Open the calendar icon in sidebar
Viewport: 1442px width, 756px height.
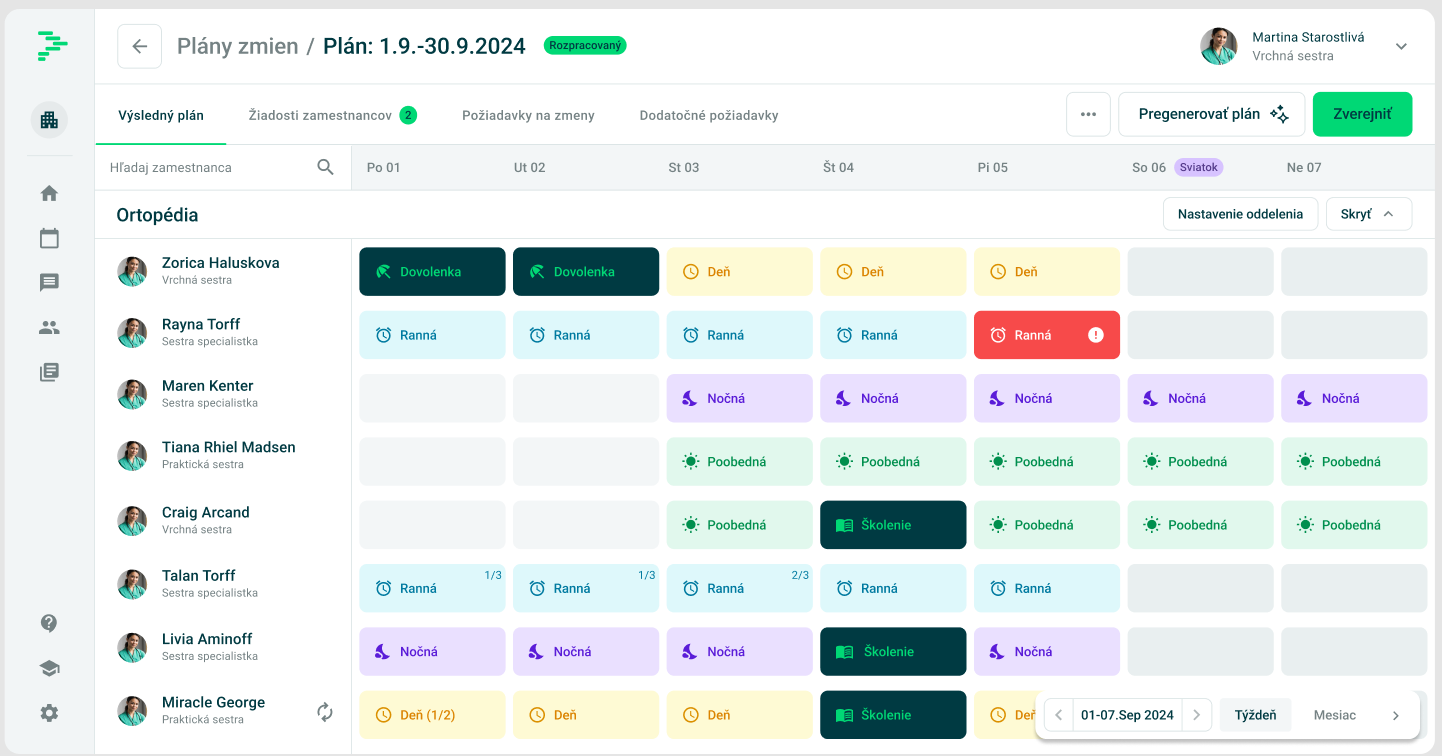pyautogui.click(x=49, y=238)
